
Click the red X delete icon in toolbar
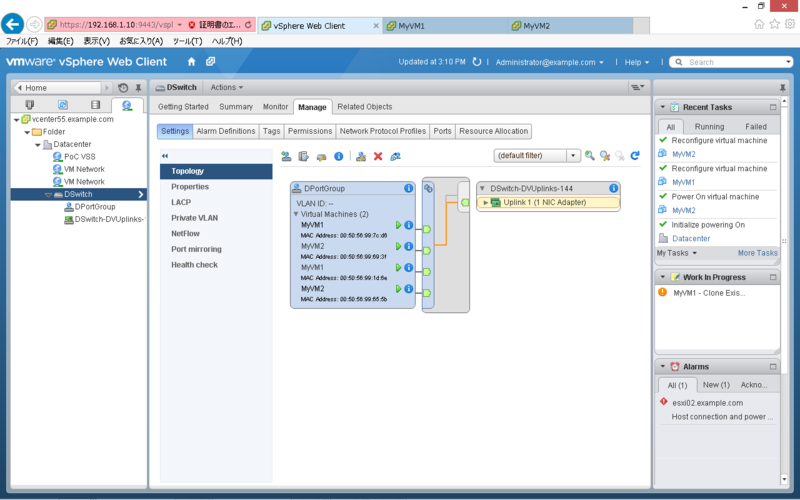(378, 156)
